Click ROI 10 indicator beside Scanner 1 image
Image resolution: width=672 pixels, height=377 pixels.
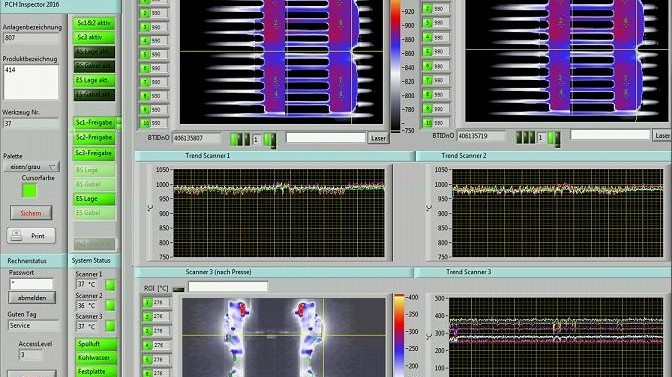click(x=146, y=123)
